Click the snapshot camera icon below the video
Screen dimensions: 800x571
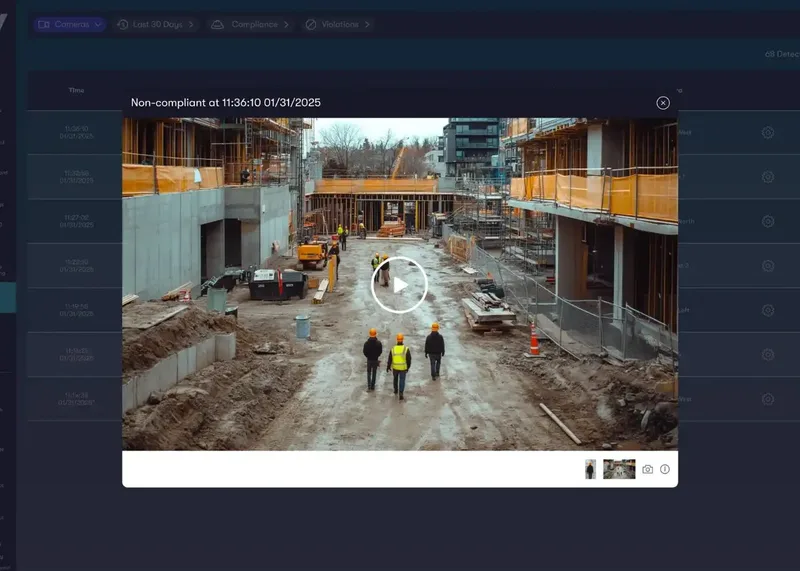click(x=647, y=469)
